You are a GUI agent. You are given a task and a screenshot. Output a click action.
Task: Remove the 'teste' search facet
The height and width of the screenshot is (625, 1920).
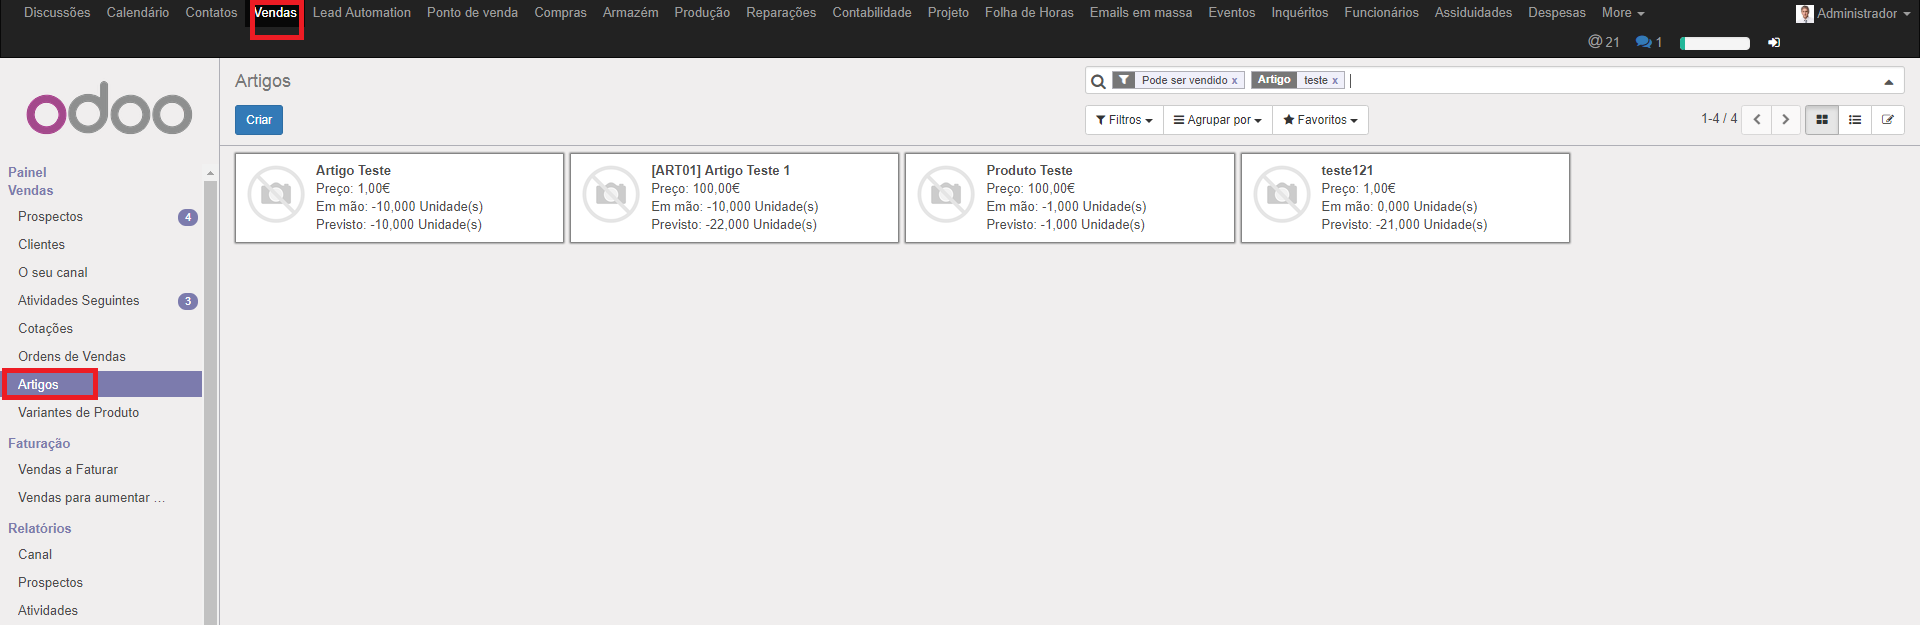click(x=1334, y=81)
